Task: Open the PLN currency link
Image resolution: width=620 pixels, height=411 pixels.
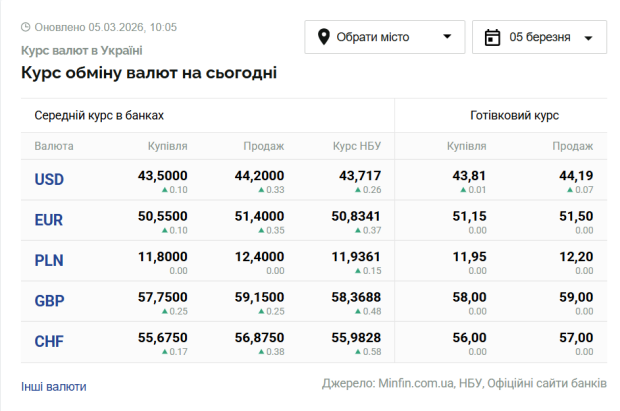Action: (x=49, y=261)
